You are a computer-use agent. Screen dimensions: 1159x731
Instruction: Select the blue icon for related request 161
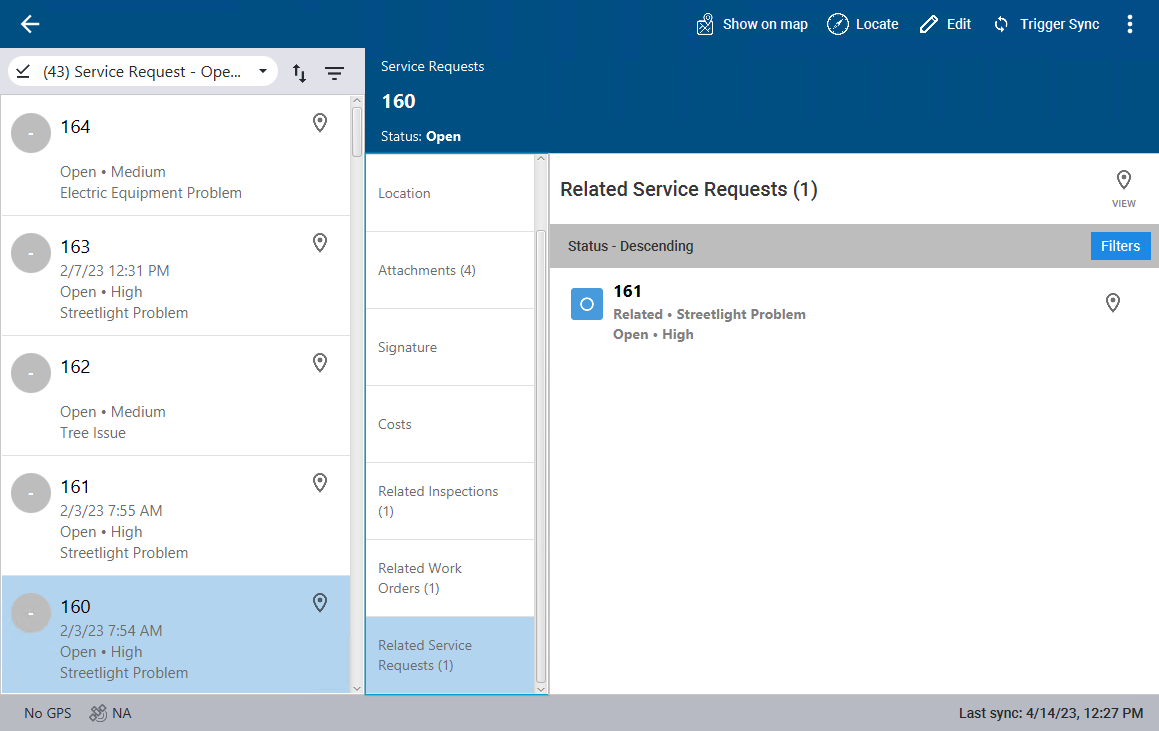tap(587, 304)
